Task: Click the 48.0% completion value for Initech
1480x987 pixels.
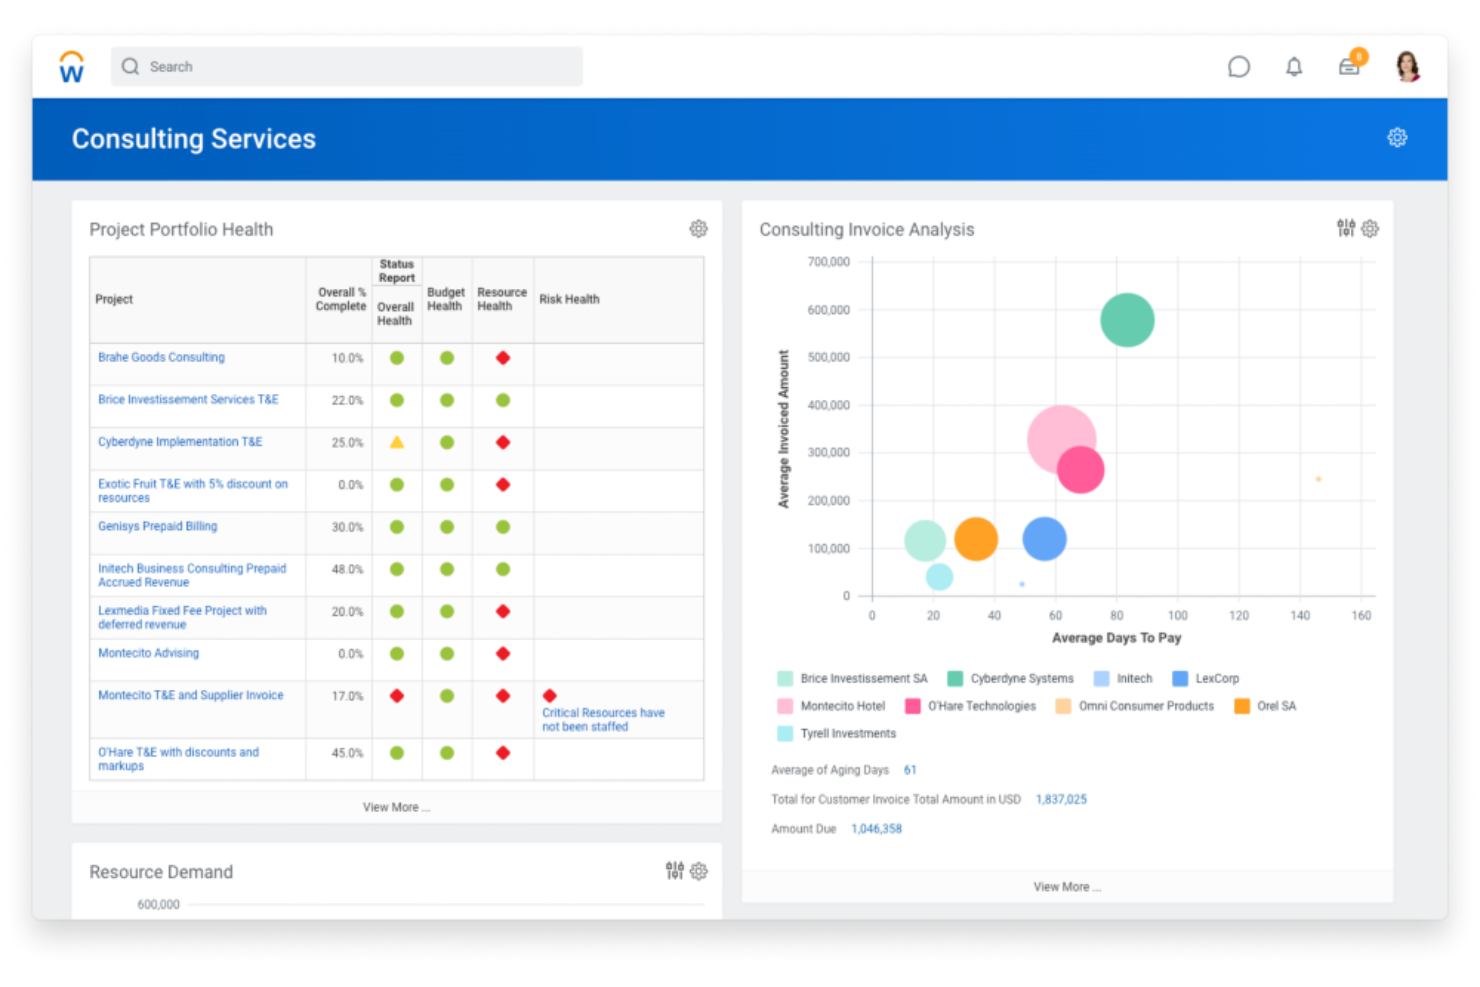Action: coord(347,569)
